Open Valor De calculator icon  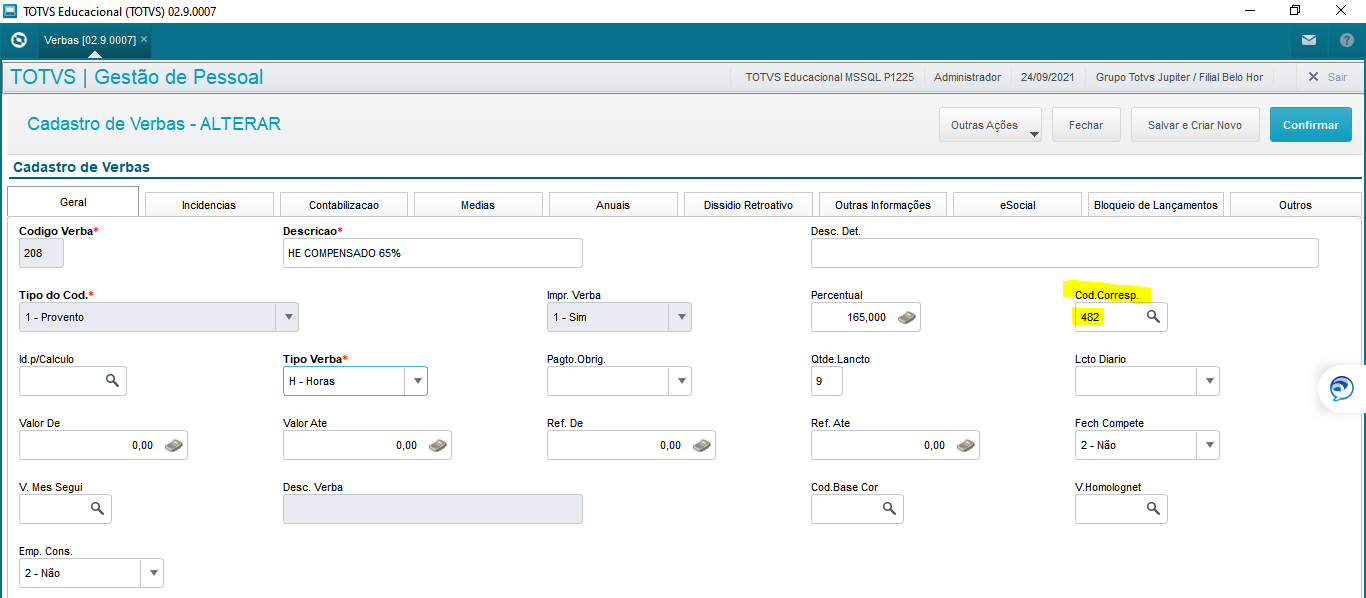point(174,445)
